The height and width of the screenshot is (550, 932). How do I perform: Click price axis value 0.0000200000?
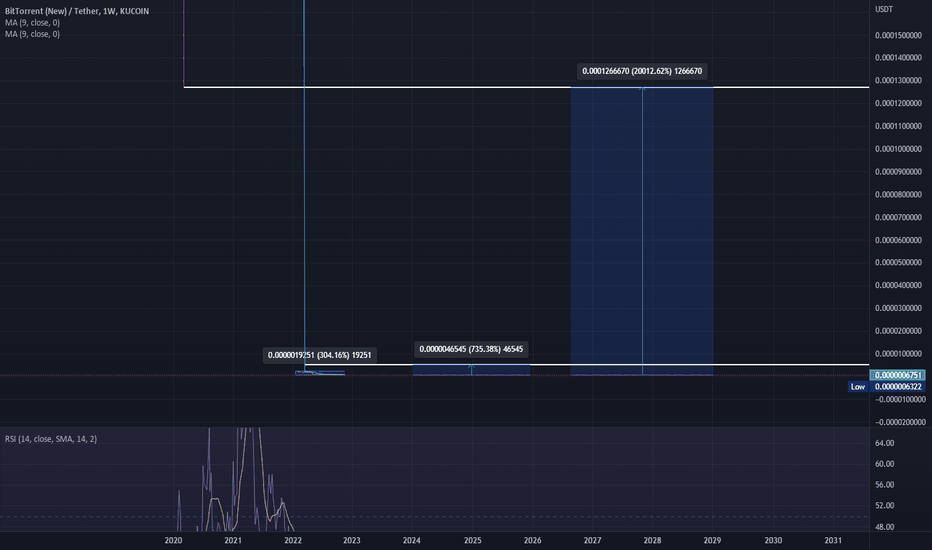click(x=898, y=331)
